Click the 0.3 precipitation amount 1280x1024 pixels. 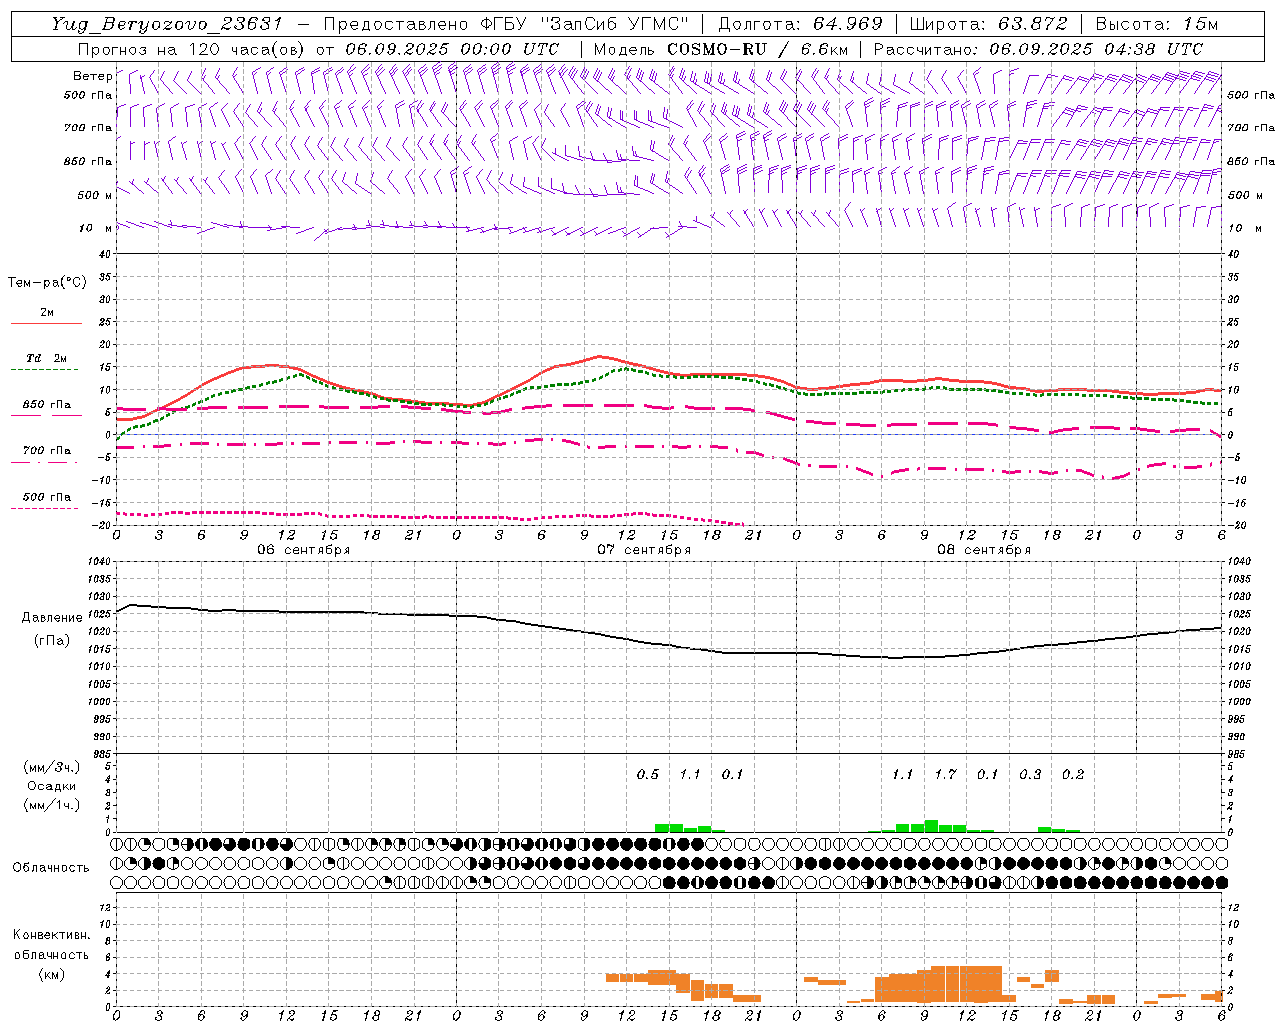click(1030, 774)
